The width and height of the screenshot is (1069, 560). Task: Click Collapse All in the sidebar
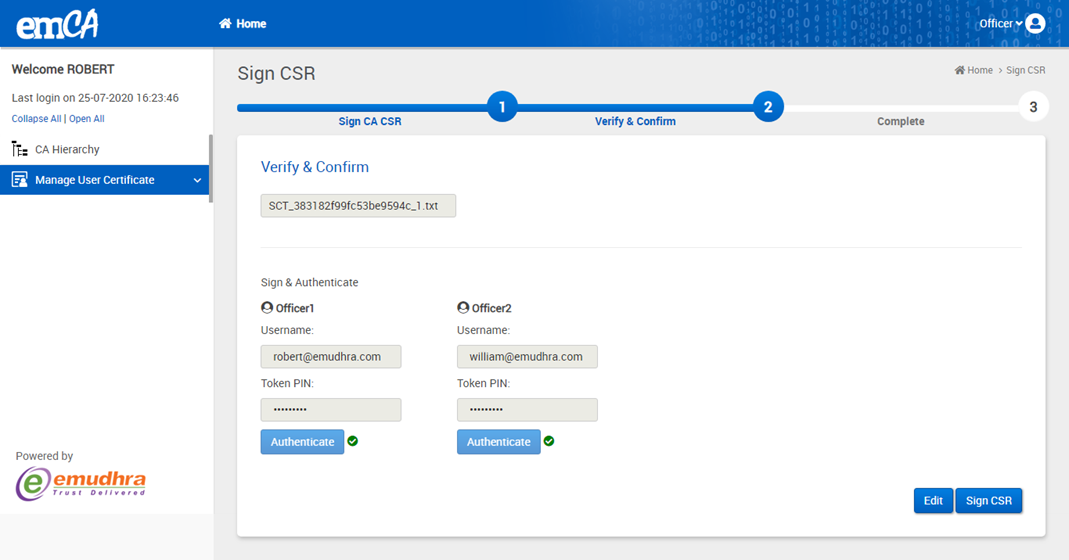click(x=36, y=119)
